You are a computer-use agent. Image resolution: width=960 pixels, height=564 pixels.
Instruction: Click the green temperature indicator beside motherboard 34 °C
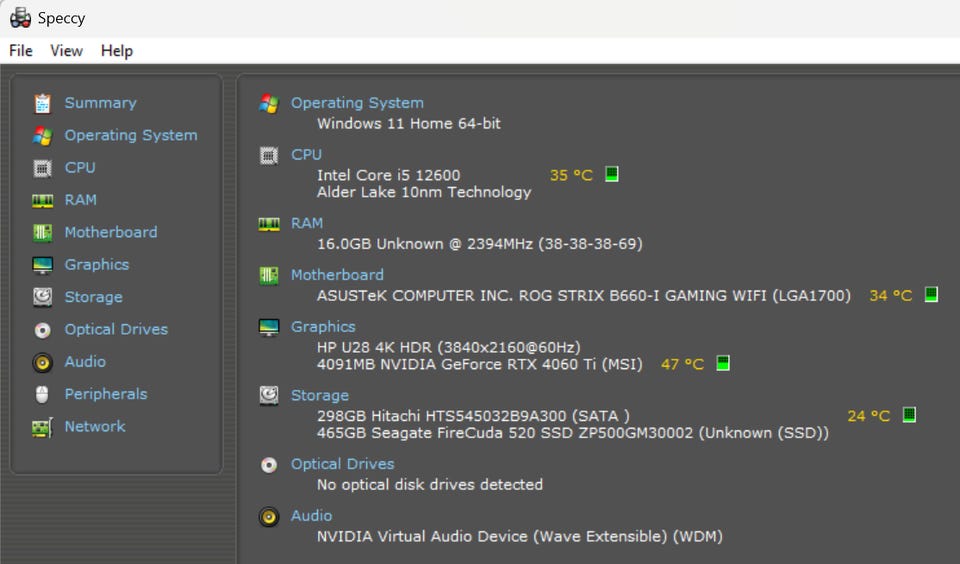(931, 295)
